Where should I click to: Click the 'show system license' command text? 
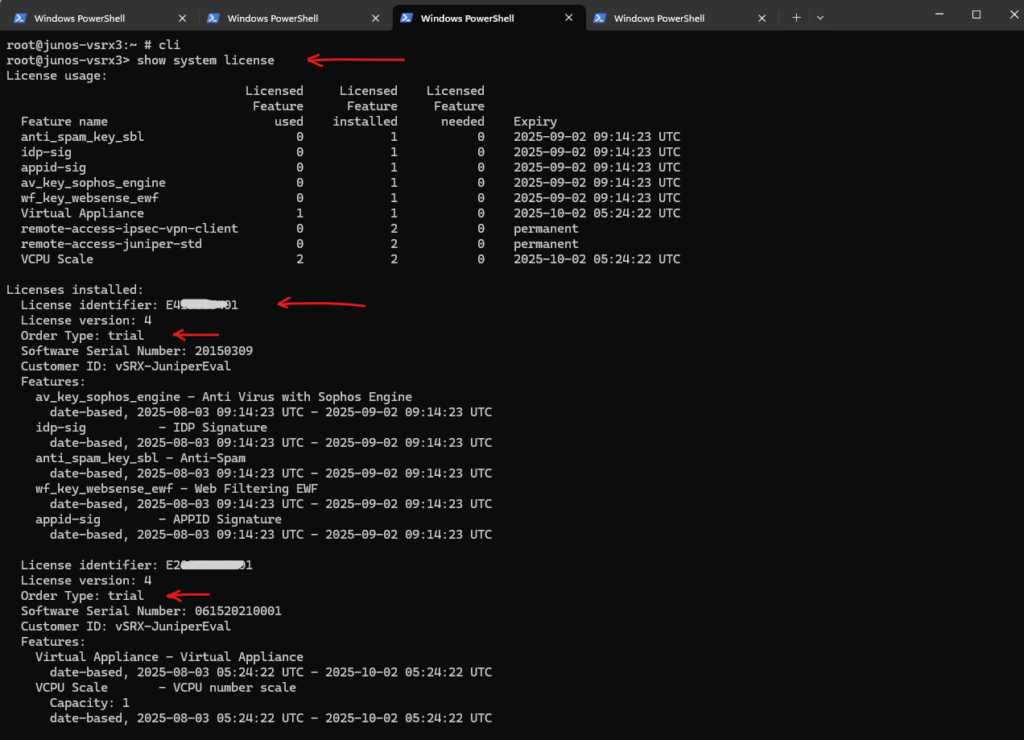(206, 60)
